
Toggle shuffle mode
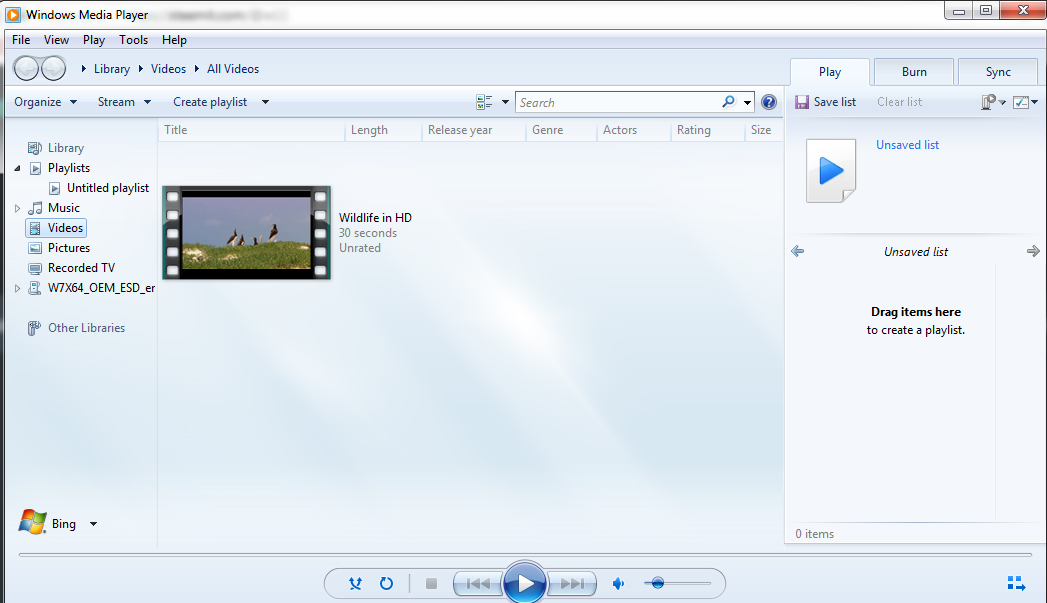pos(355,584)
